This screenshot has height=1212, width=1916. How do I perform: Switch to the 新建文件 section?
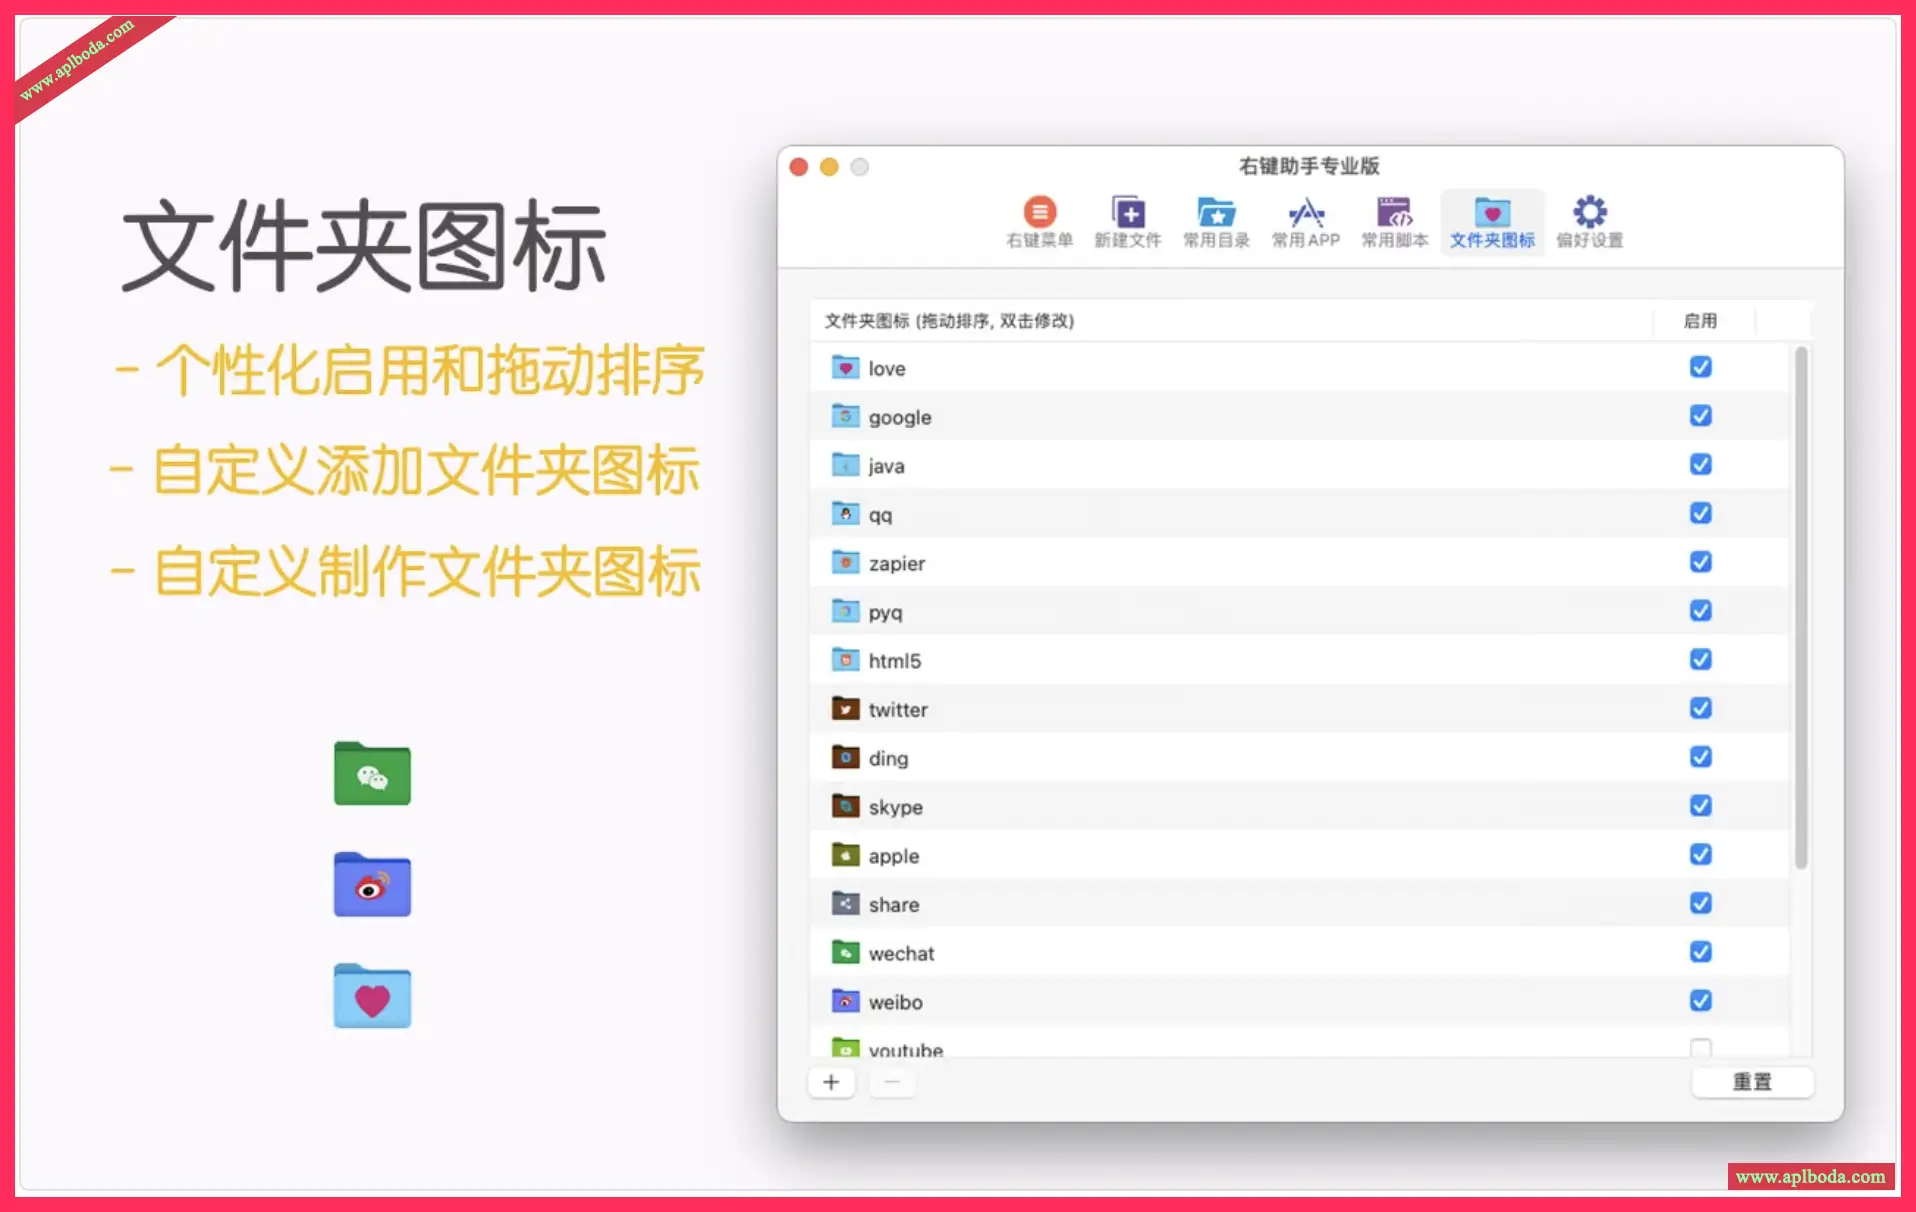coord(1127,221)
